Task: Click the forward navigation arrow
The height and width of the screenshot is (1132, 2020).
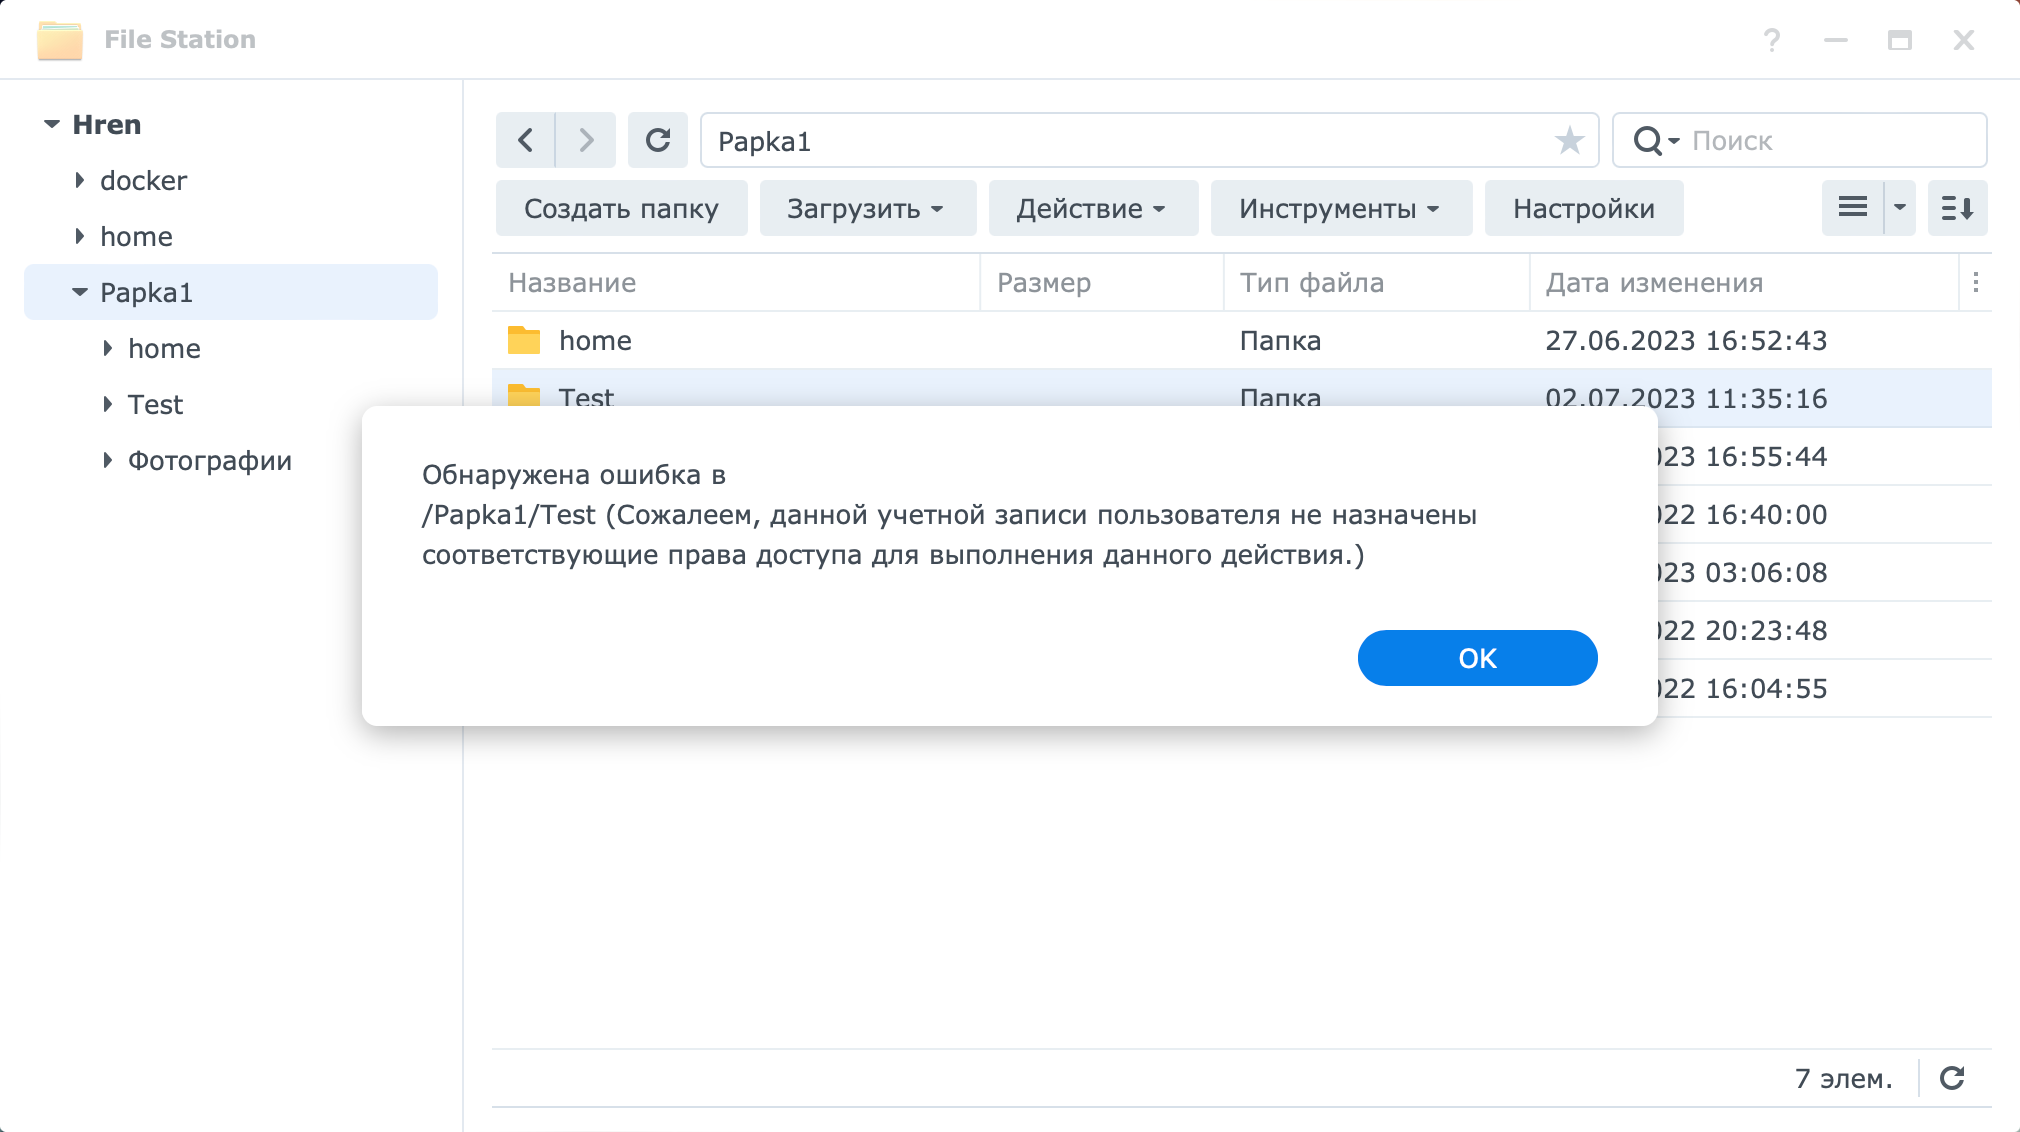Action: point(586,140)
